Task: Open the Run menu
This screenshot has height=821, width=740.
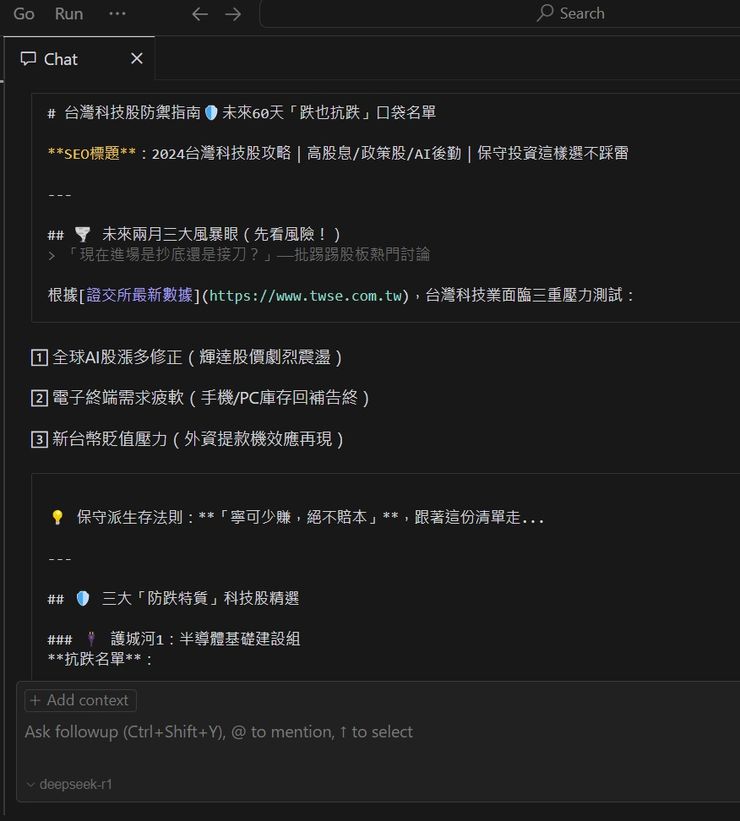Action: (x=69, y=14)
